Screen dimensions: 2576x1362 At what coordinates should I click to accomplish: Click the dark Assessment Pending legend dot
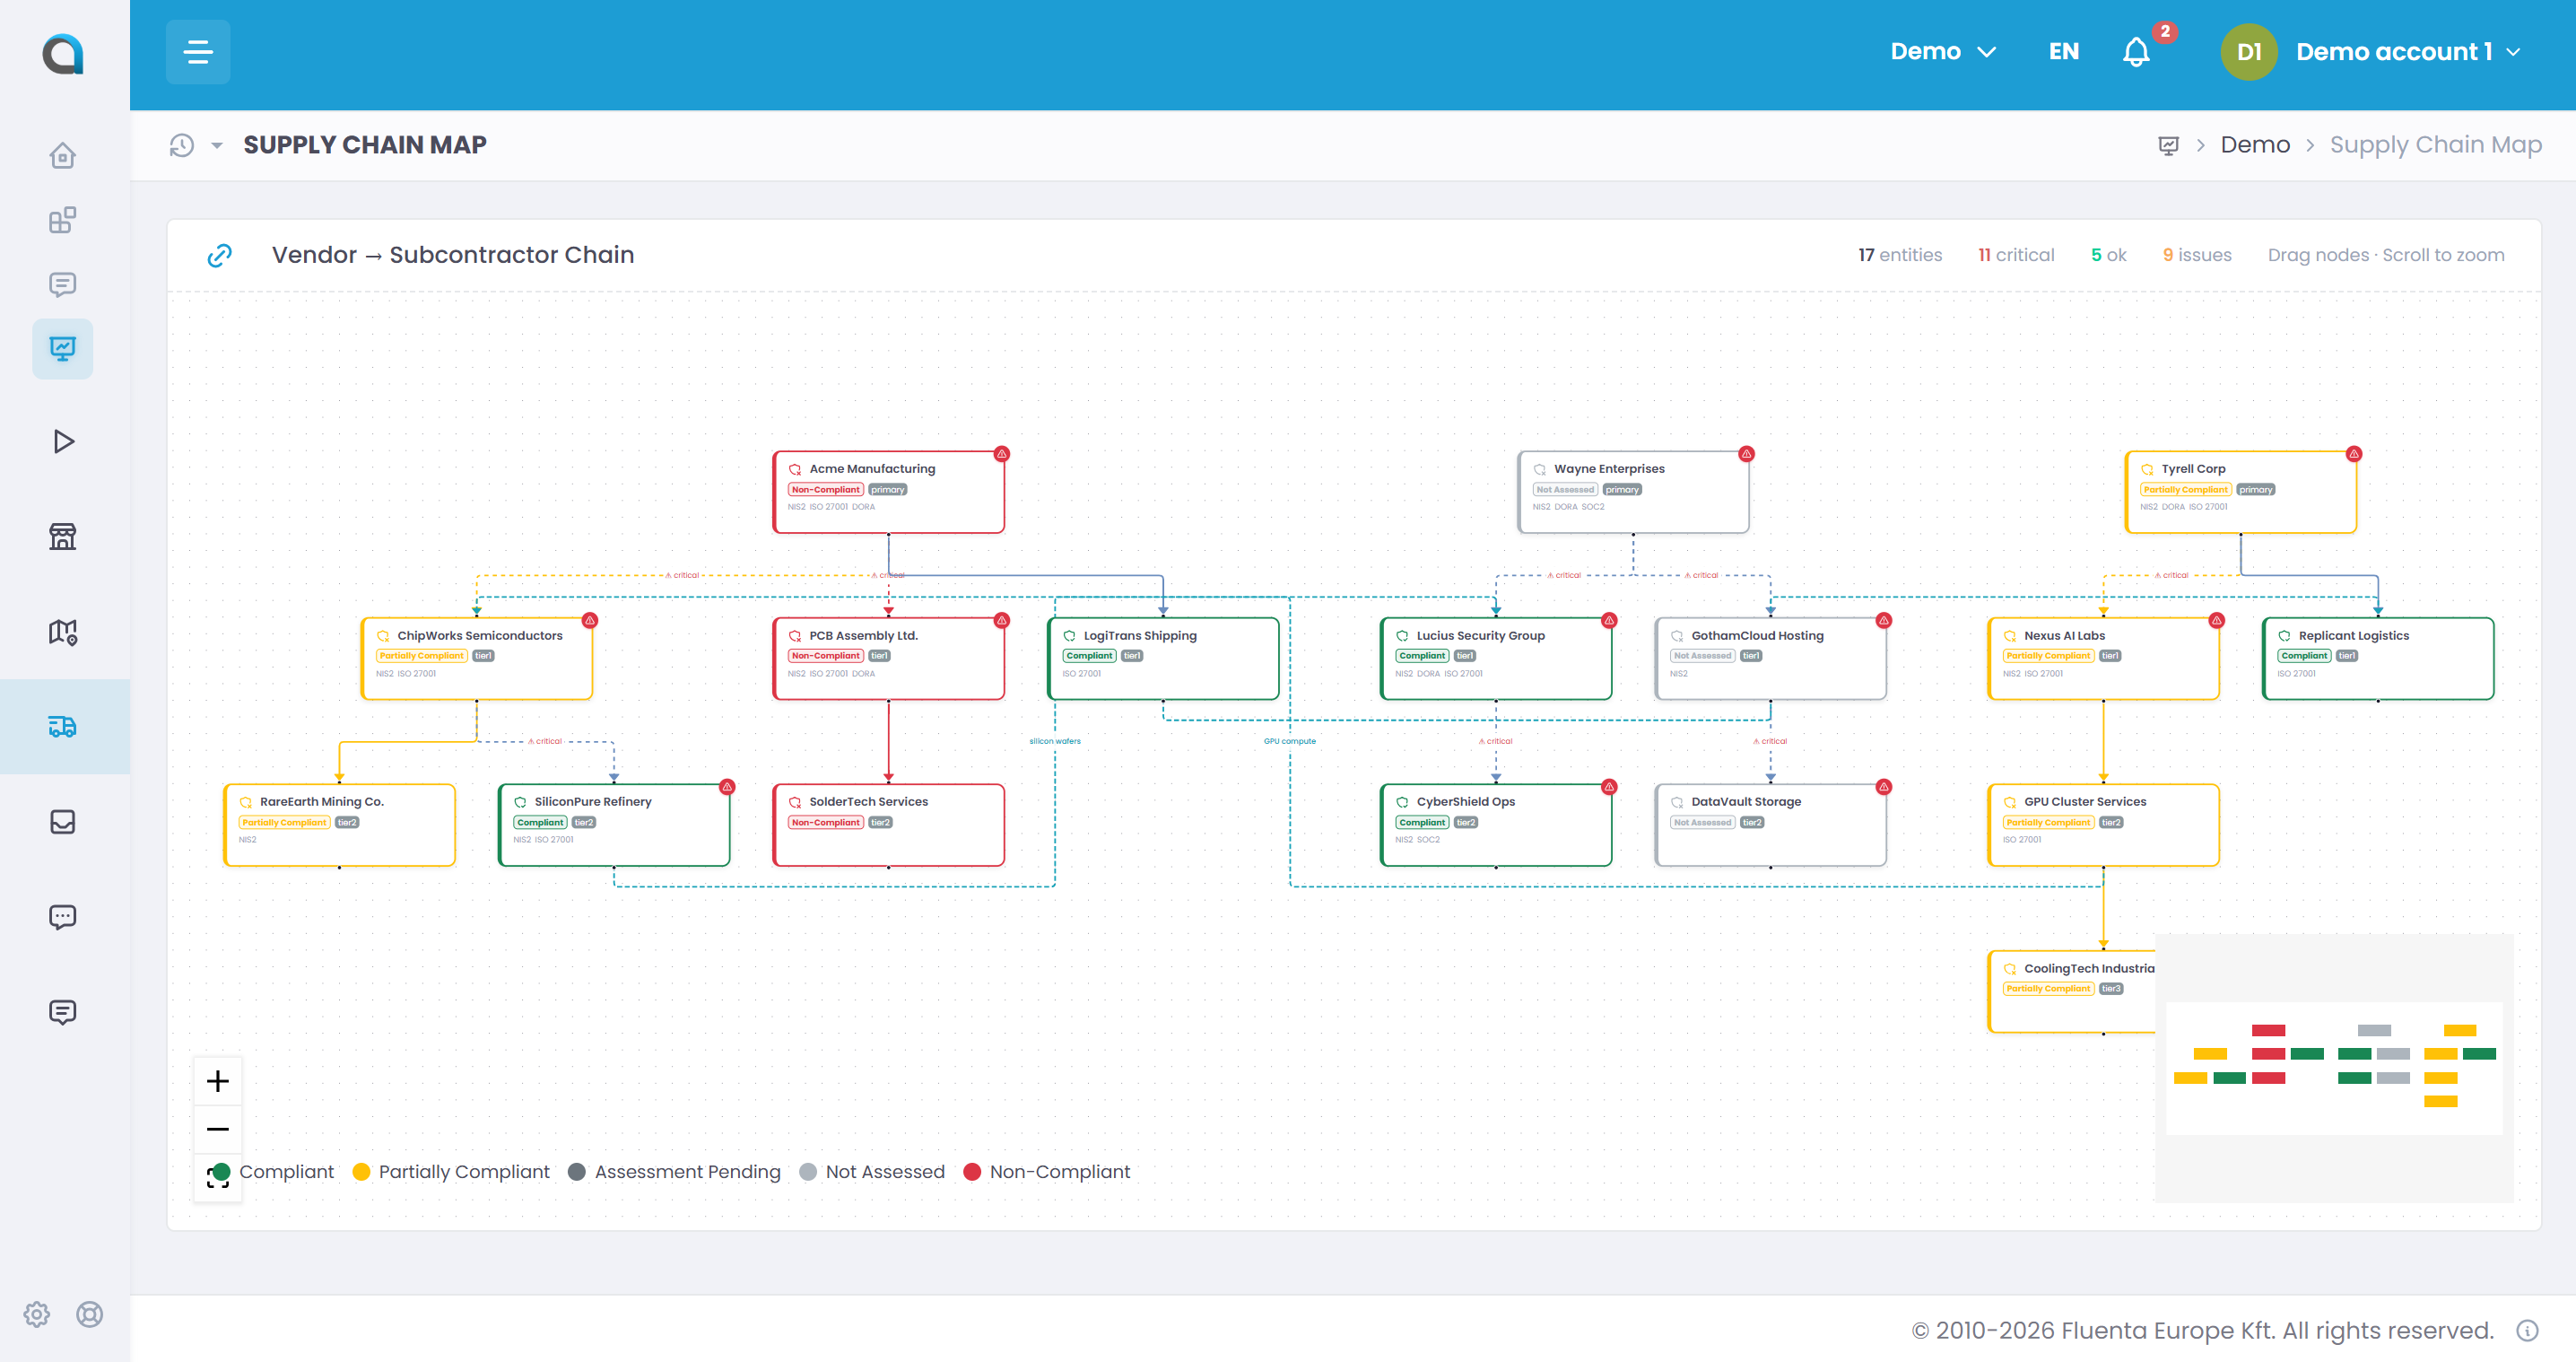tap(576, 1172)
